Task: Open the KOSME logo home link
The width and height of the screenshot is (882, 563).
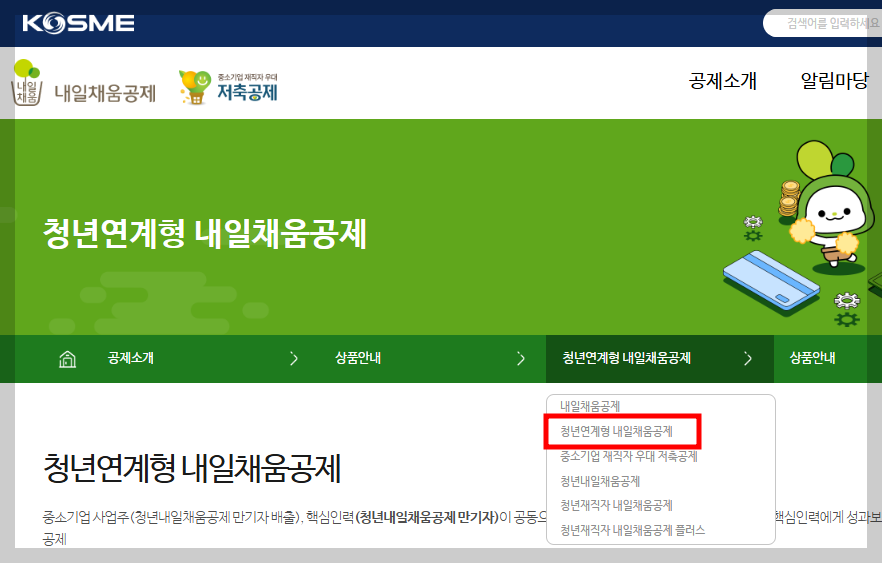Action: [78, 23]
